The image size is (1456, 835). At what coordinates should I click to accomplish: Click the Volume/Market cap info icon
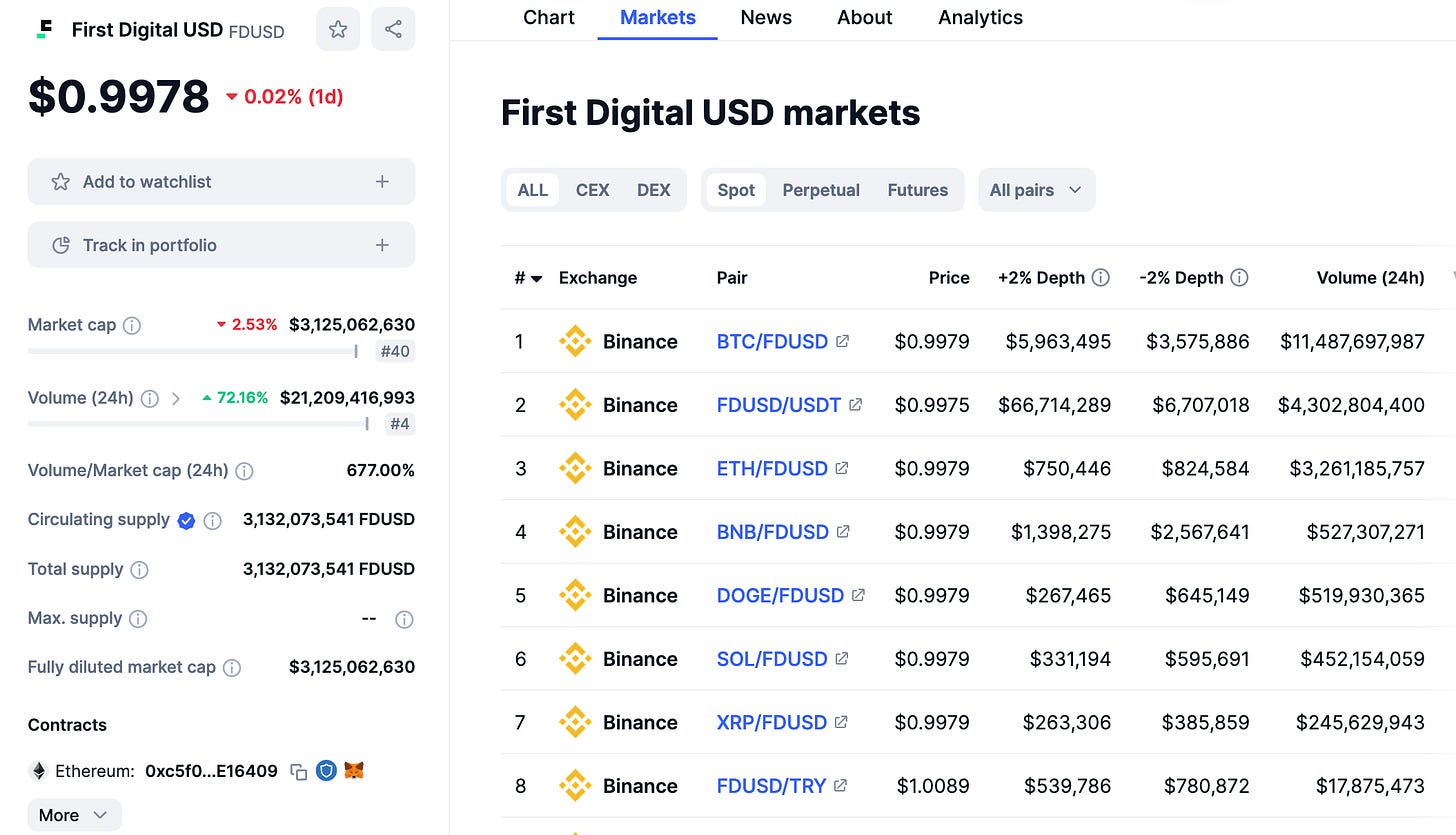(244, 471)
